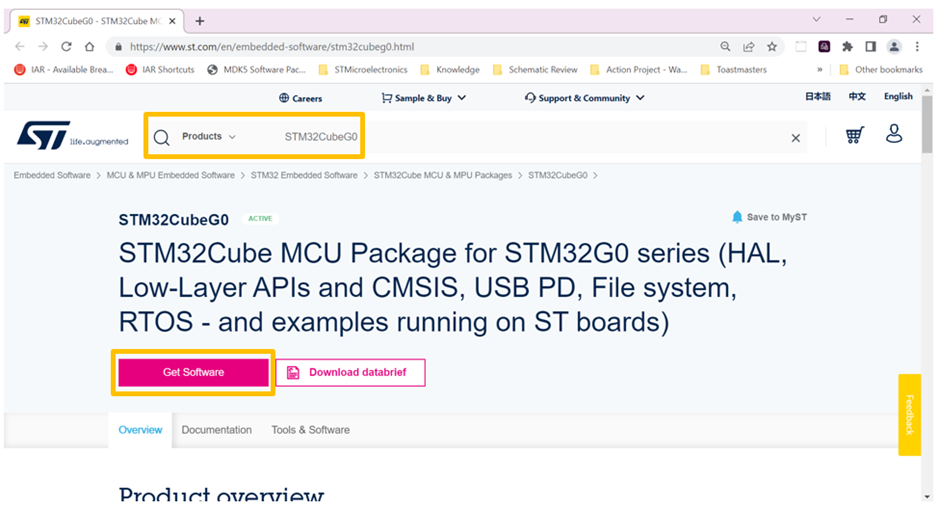Open the browser extensions puzzle icon
The width and height of the screenshot is (940, 510).
click(x=848, y=46)
